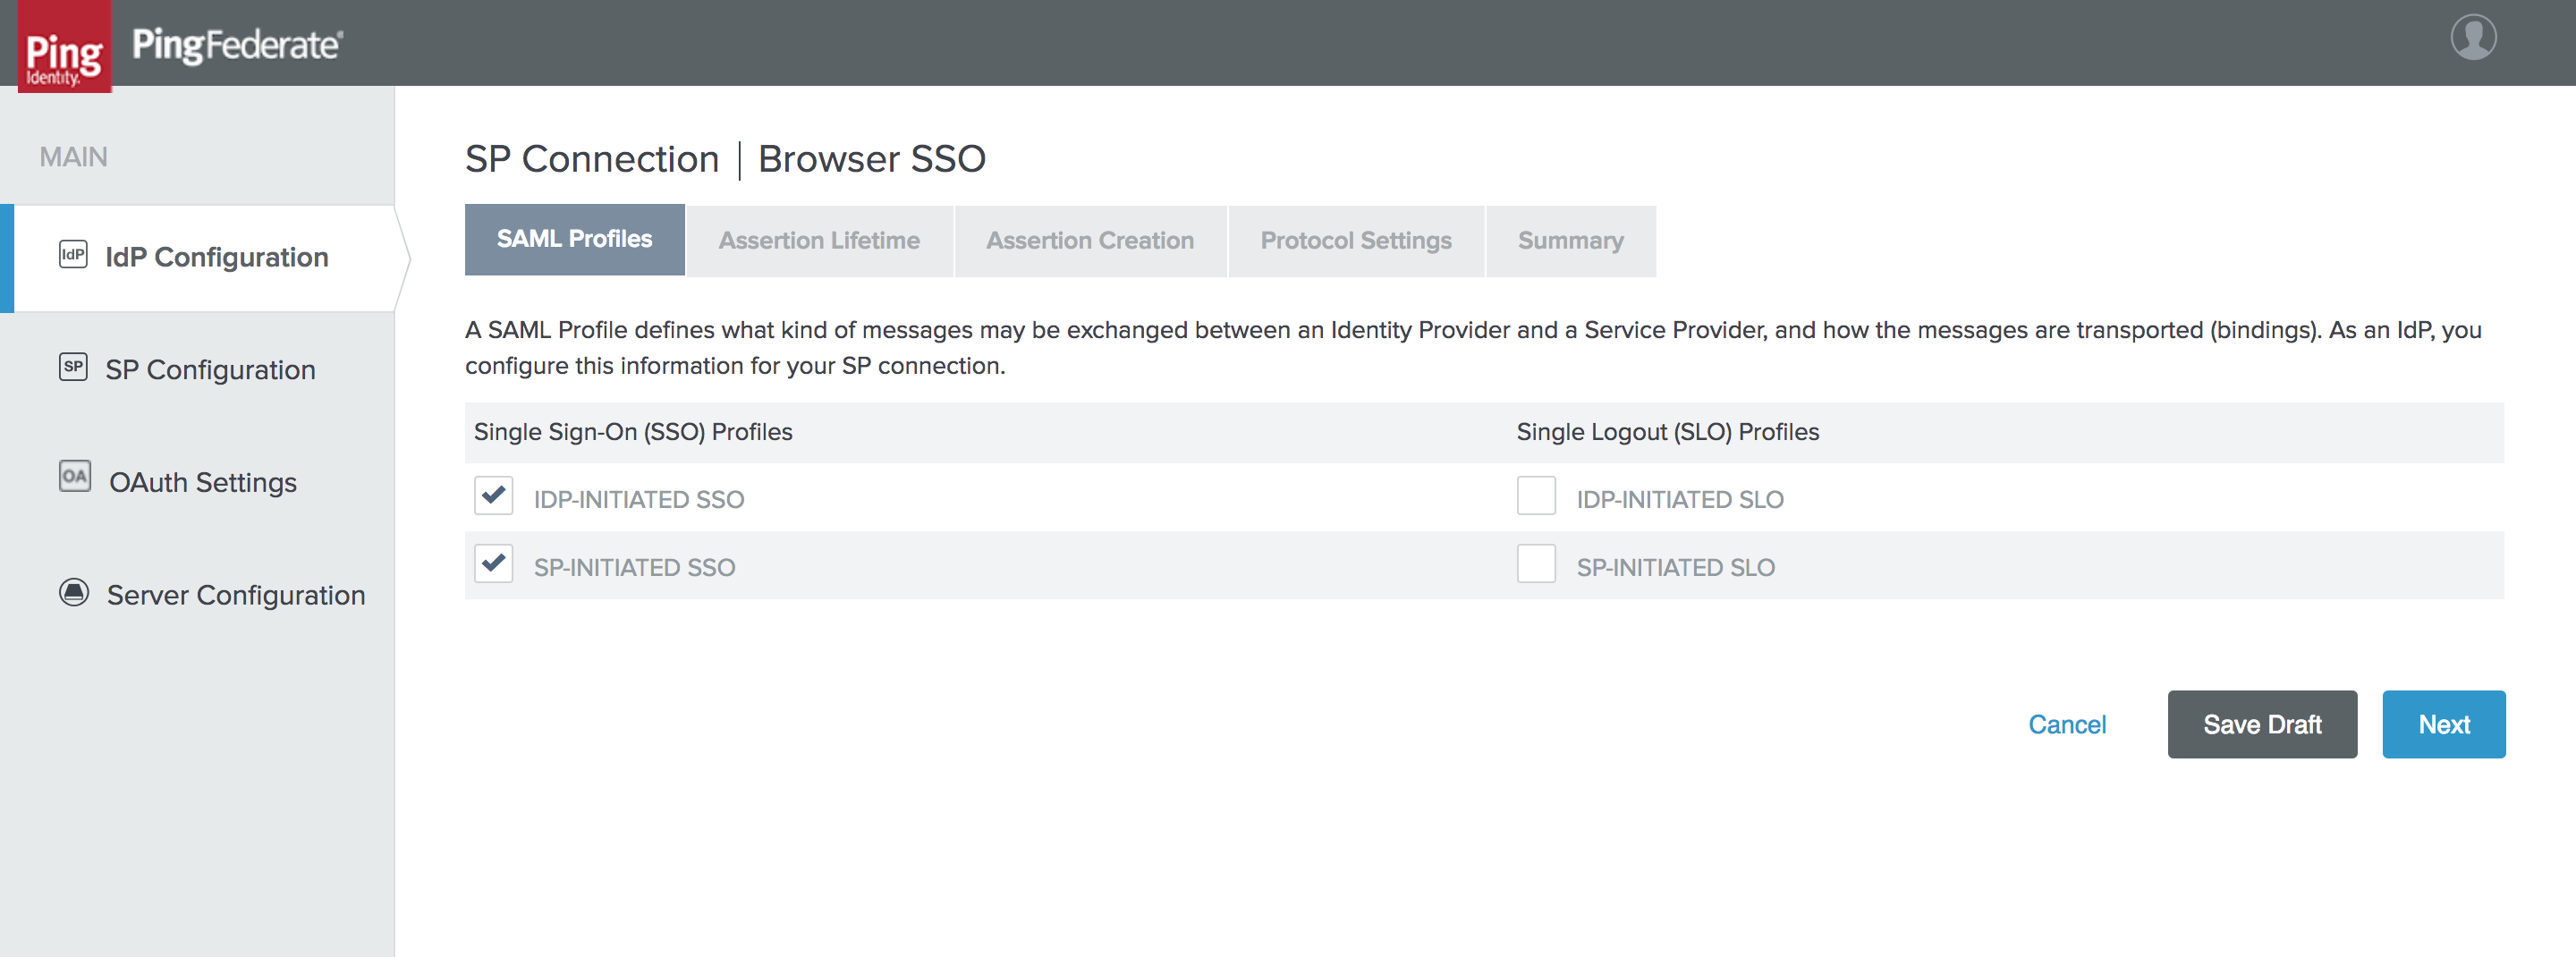Click the IdP icon in sidebar
The height and width of the screenshot is (957, 2576).
pyautogui.click(x=73, y=255)
